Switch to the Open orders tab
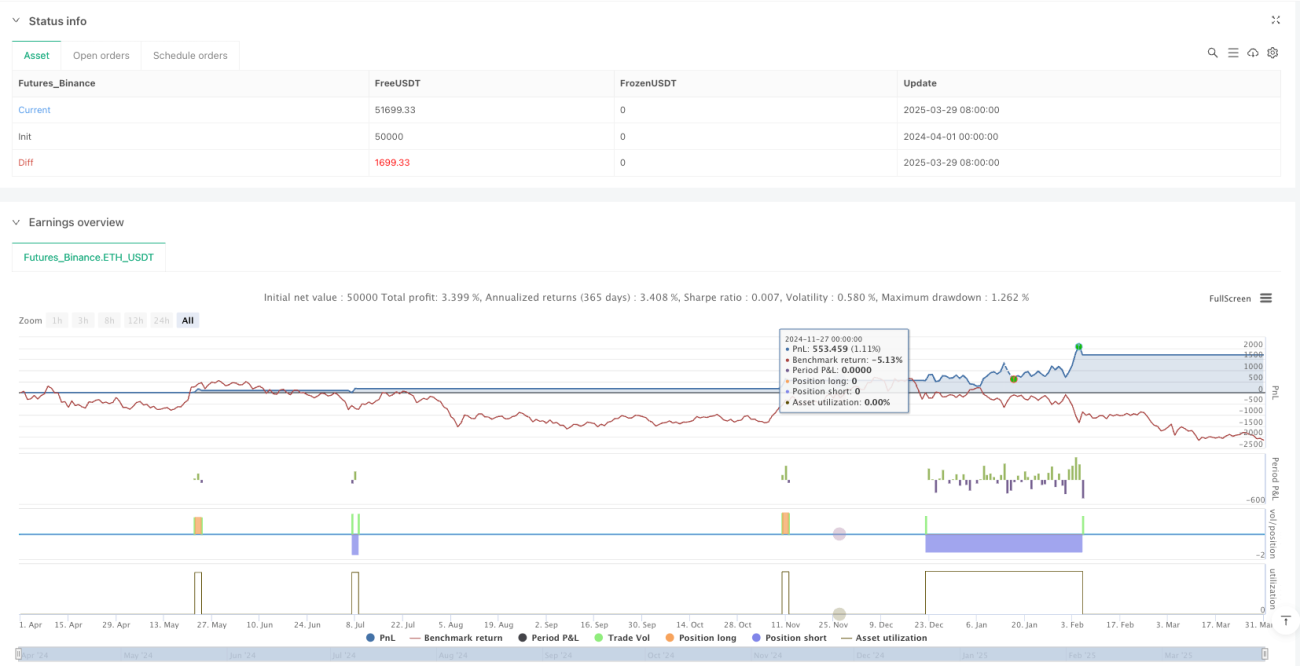Viewport: 1300px width, 666px height. point(101,55)
